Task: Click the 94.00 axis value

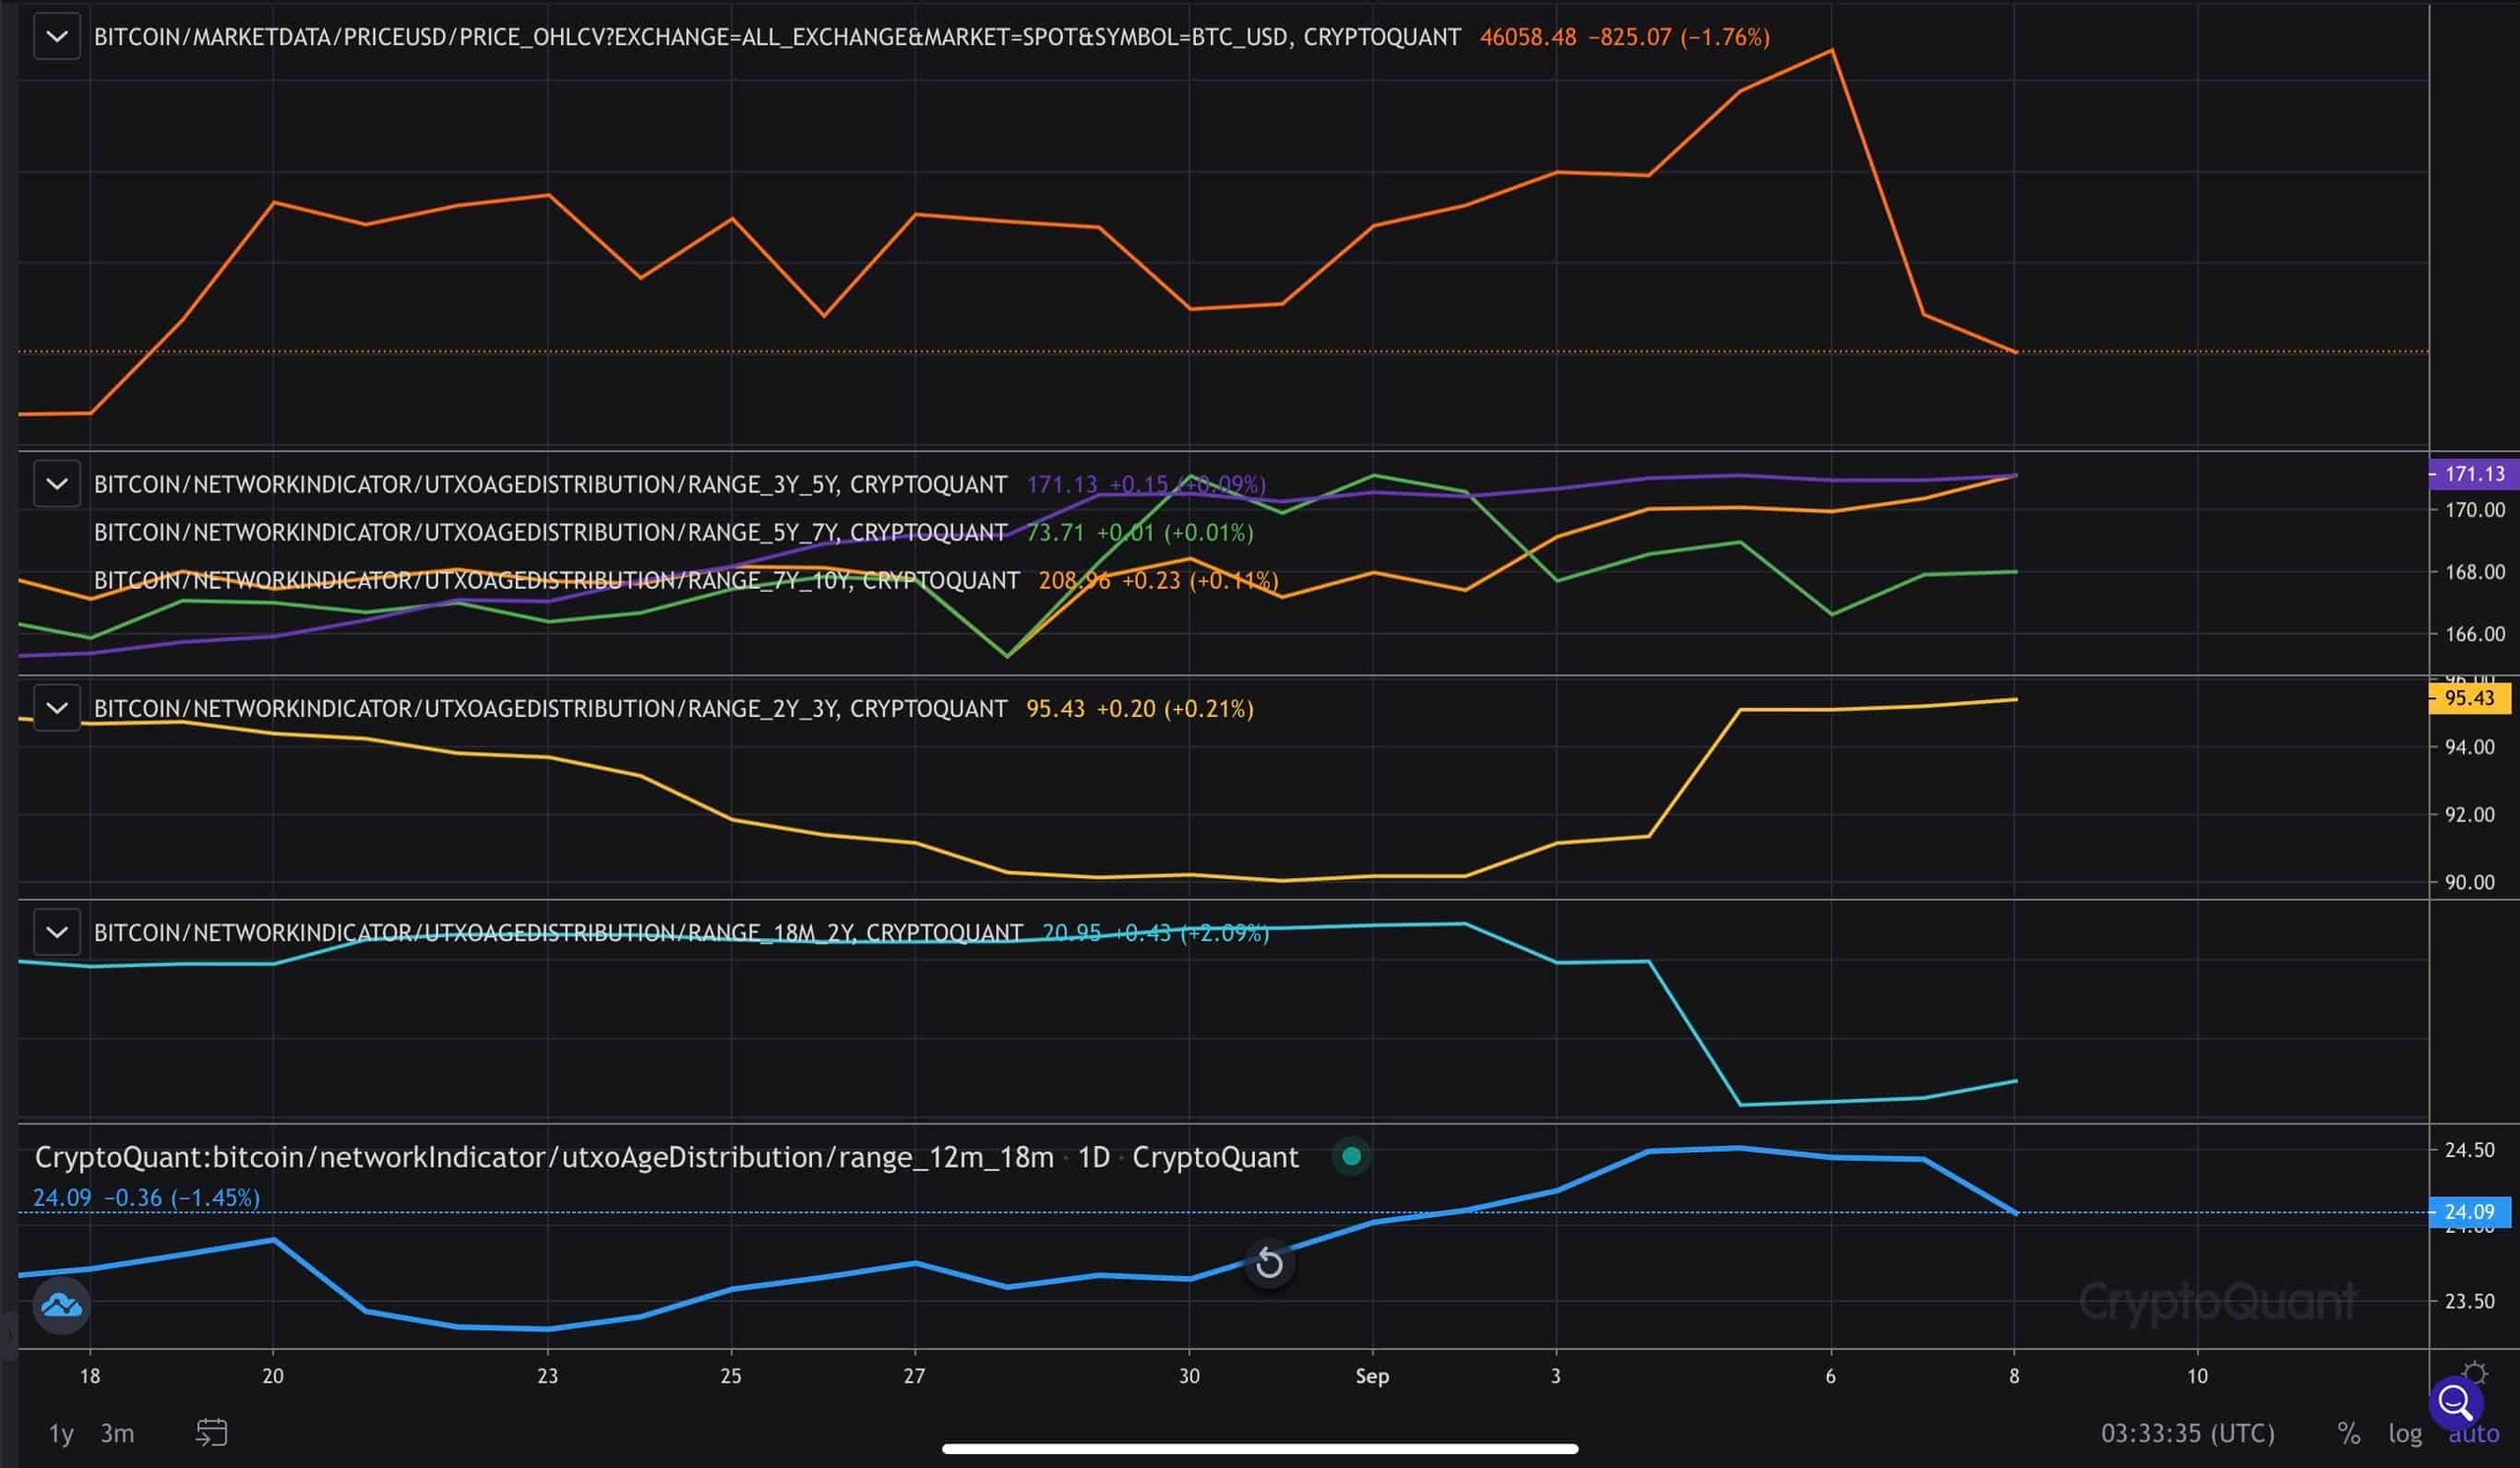Action: [2469, 747]
